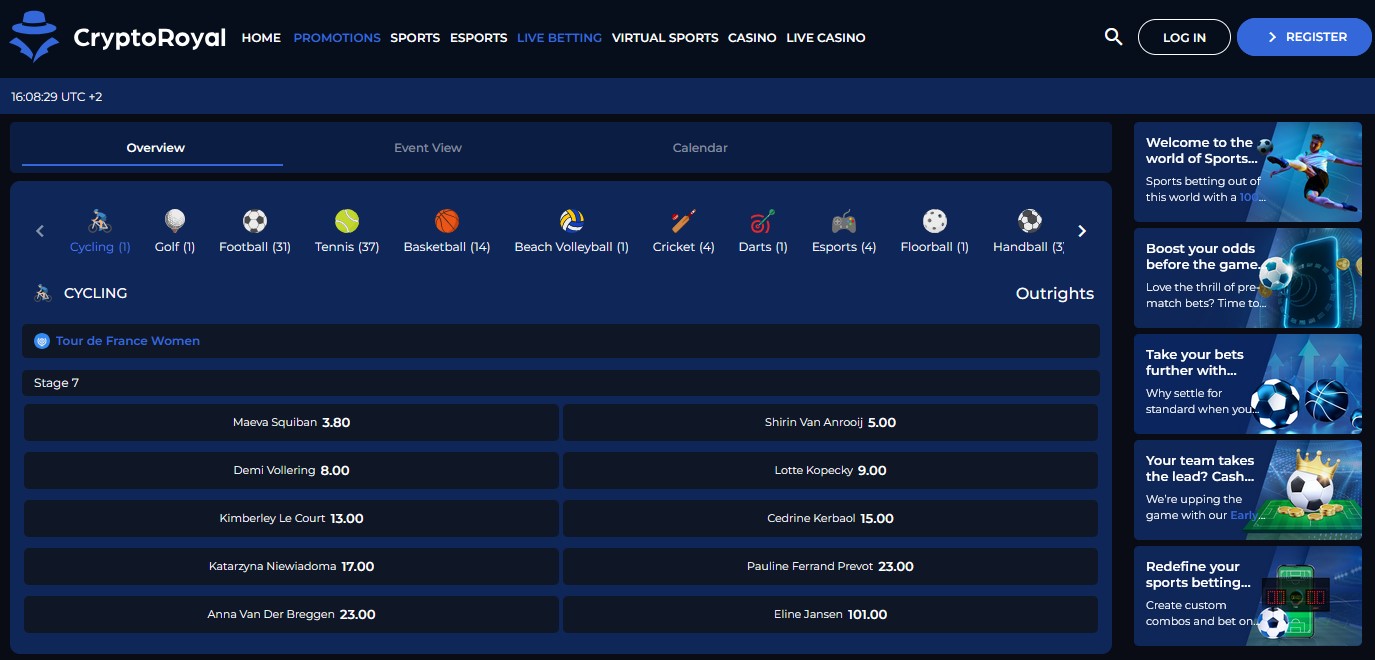Screen dimensions: 1375x660
Task: Bet on Demi Vollering at 8.00
Action: point(291,471)
